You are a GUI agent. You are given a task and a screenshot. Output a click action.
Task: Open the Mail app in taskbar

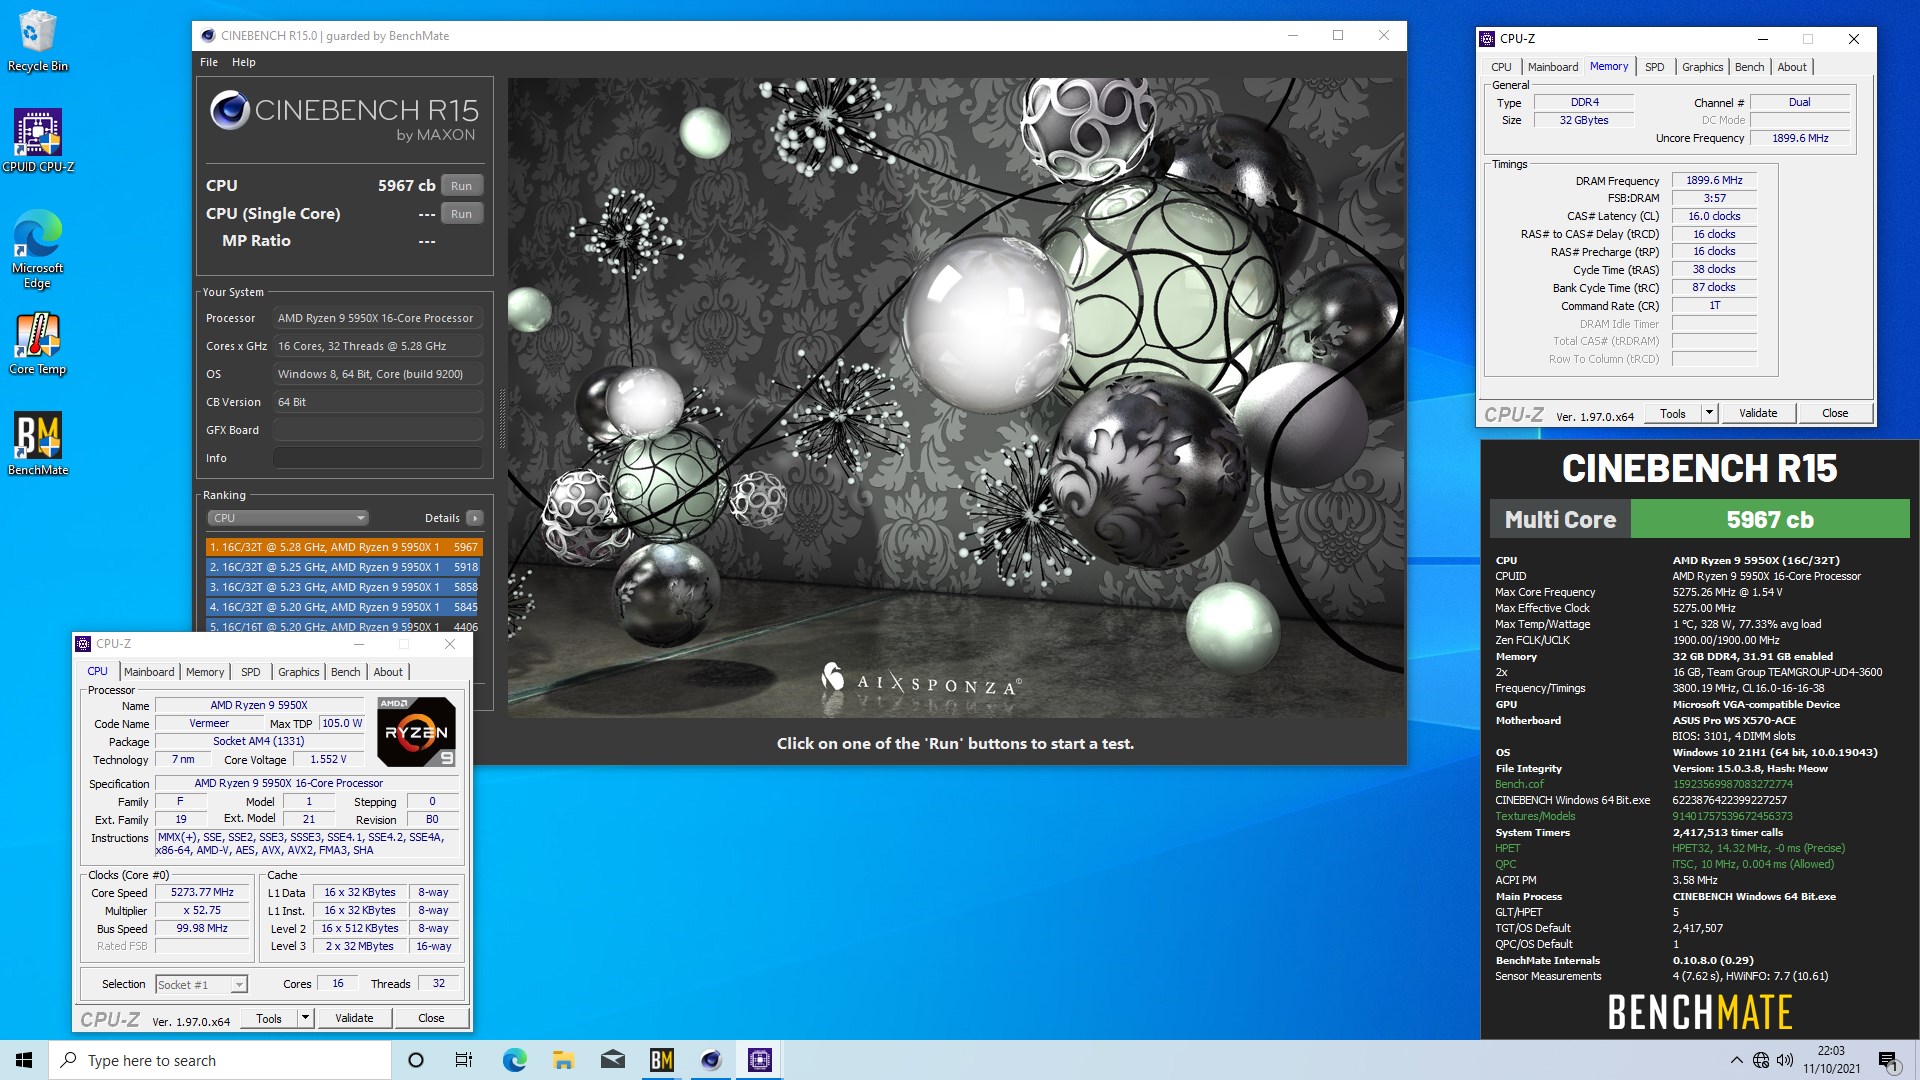(613, 1060)
